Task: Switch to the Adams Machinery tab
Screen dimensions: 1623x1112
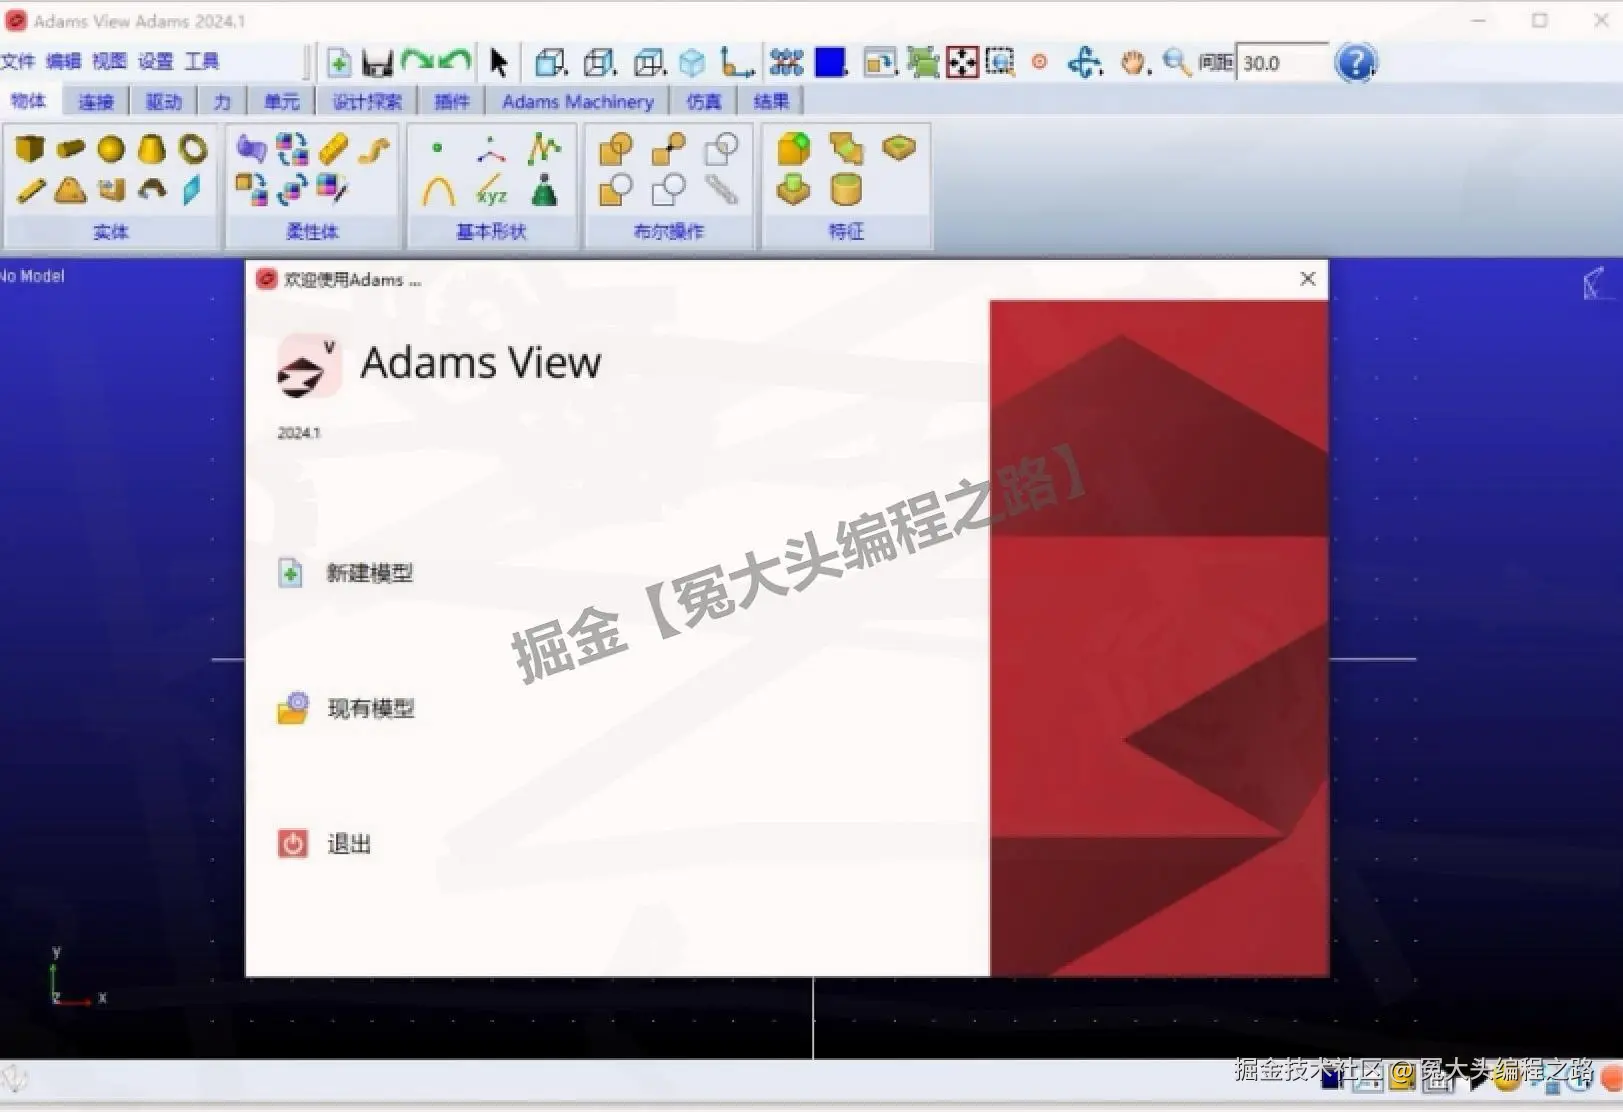Action: coord(578,100)
